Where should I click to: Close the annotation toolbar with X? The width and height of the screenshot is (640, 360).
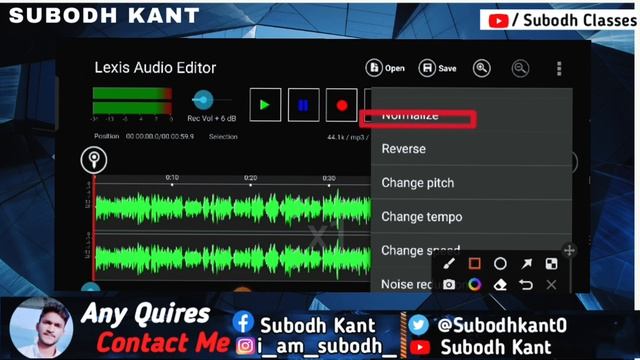point(551,284)
